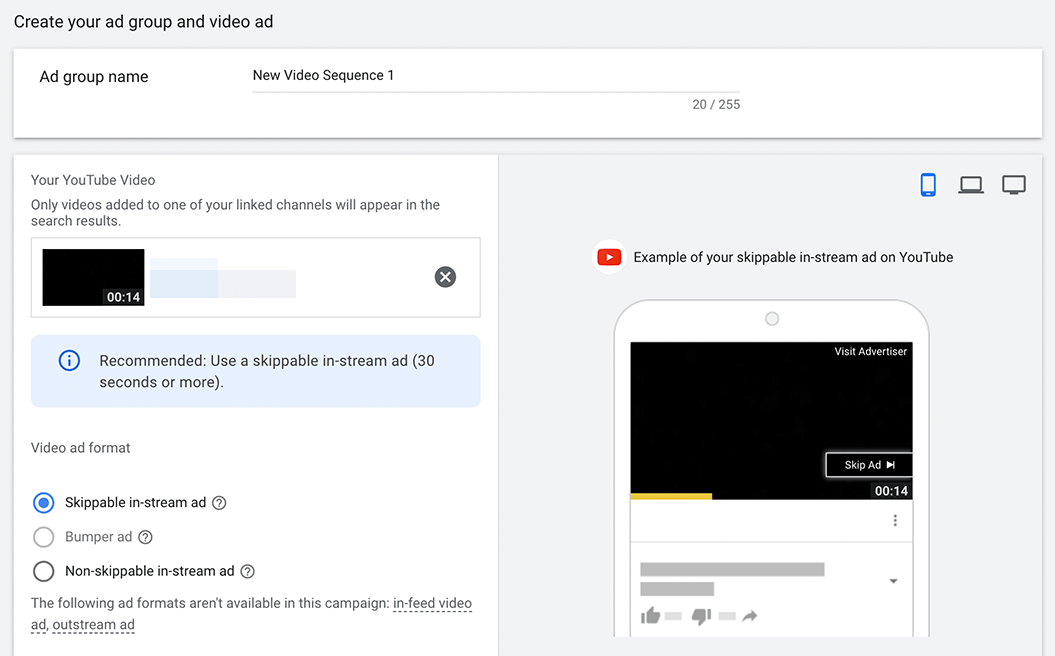
Task: Click the yellow ad progress bar
Action: click(671, 497)
